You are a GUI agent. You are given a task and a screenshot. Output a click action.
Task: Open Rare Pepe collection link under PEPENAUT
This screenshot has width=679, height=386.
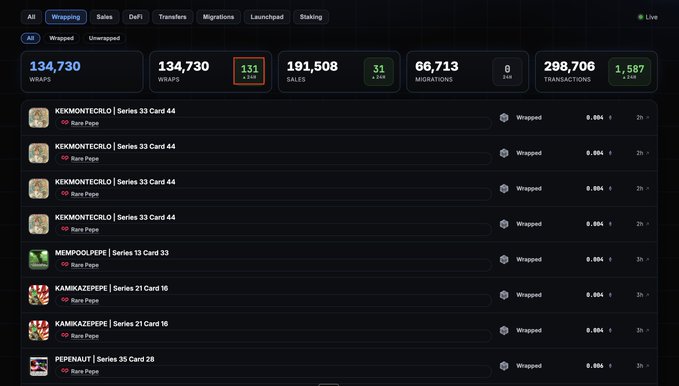pyautogui.click(x=84, y=371)
